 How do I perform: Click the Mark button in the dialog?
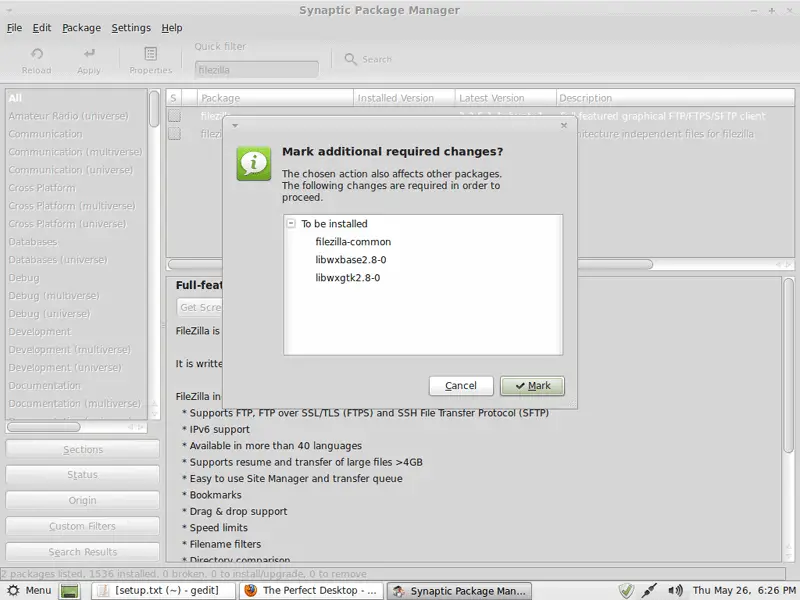(x=532, y=386)
